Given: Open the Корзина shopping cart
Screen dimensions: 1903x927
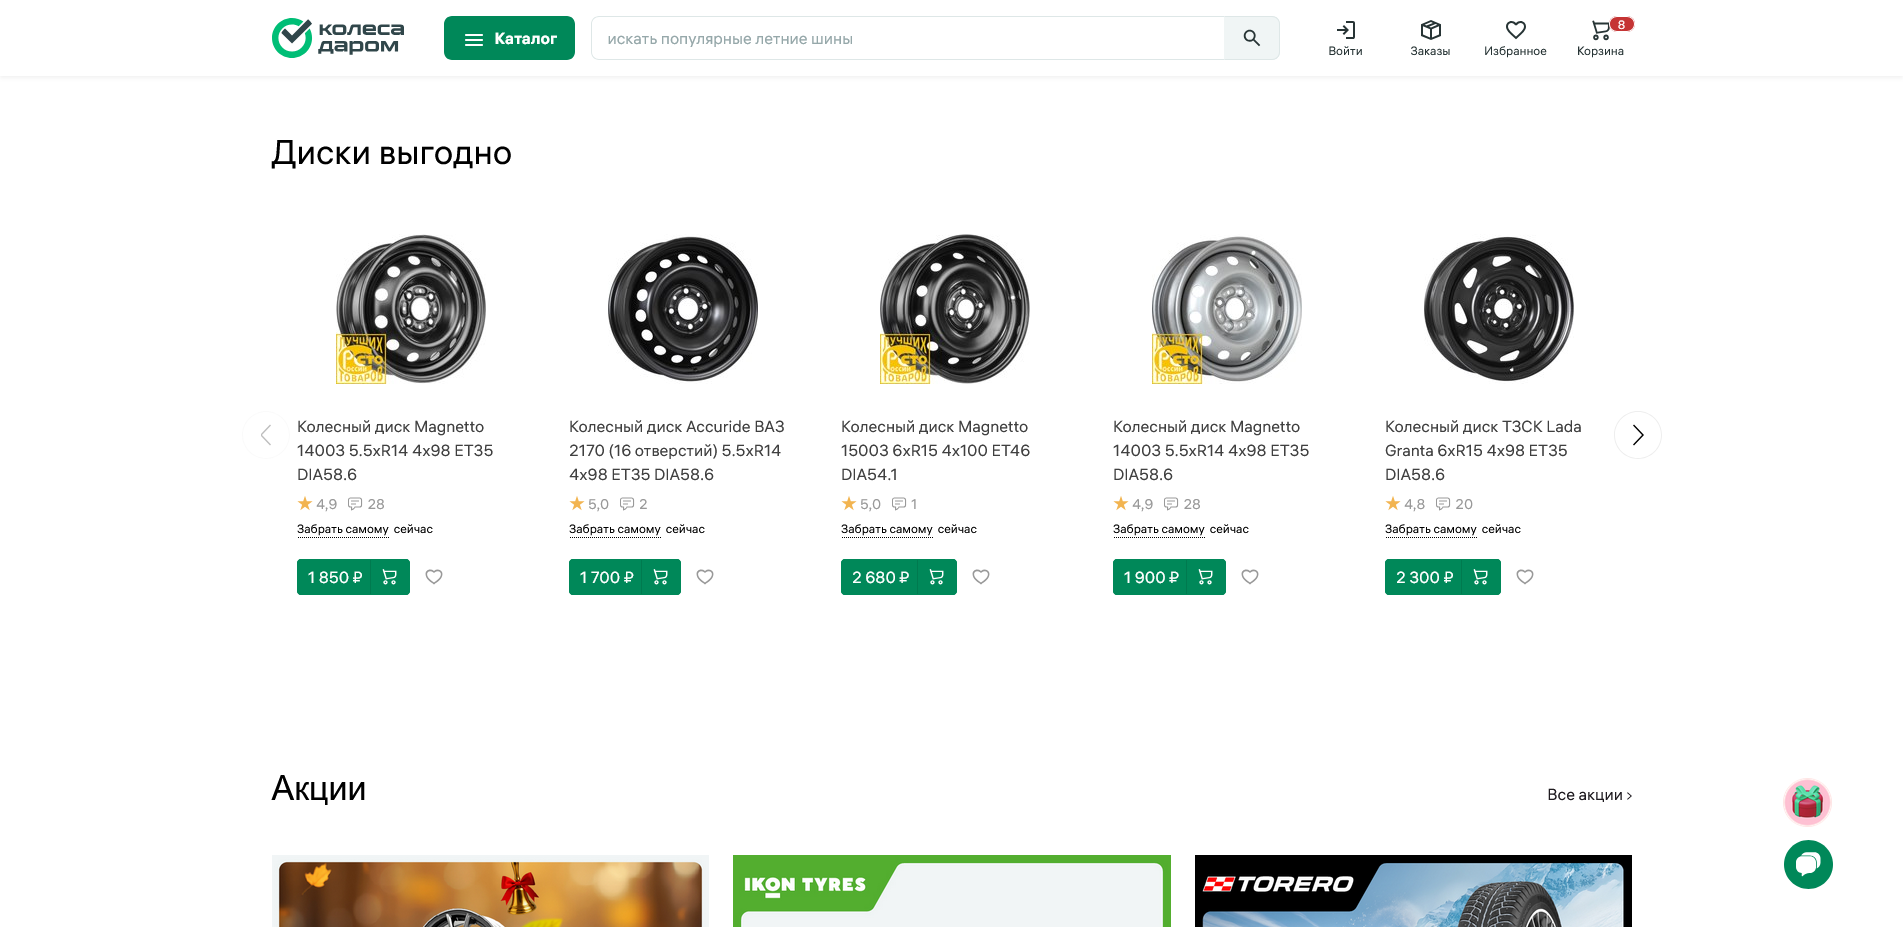Looking at the screenshot, I should pos(1600,38).
